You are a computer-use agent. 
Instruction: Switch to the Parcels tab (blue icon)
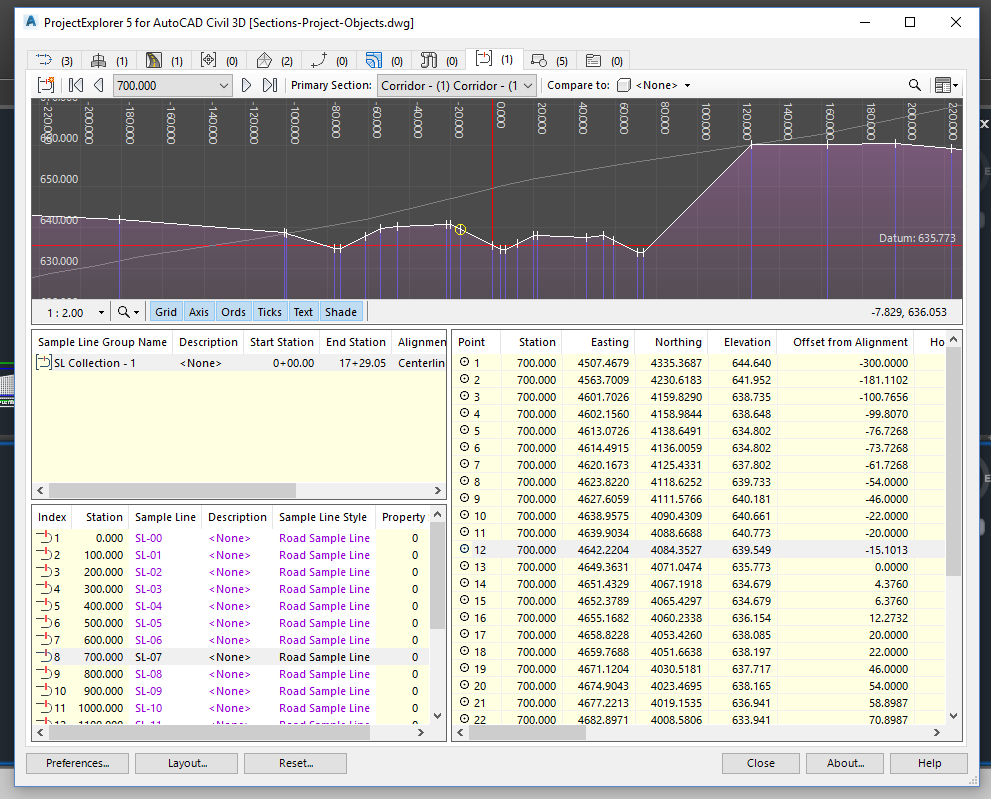384,60
